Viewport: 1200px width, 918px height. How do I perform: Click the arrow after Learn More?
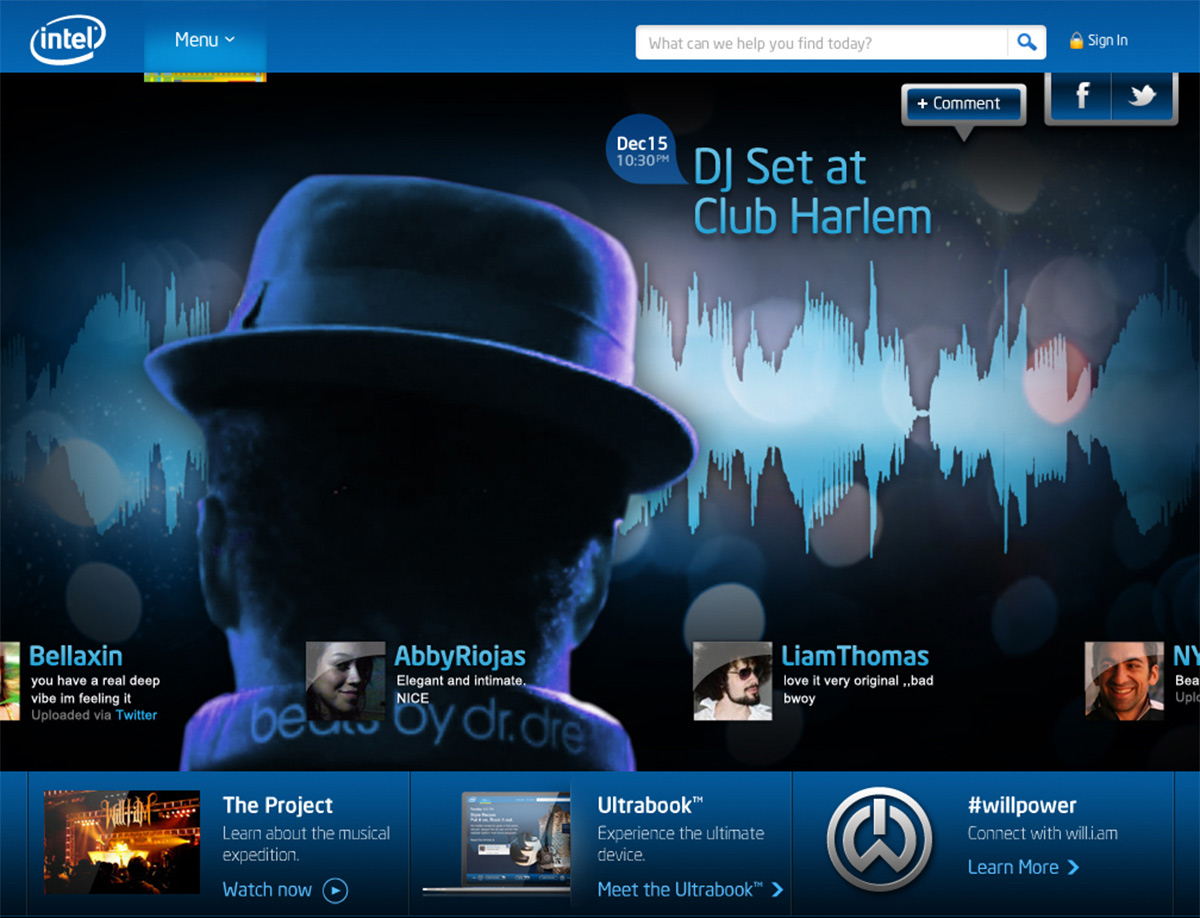pos(1073,867)
